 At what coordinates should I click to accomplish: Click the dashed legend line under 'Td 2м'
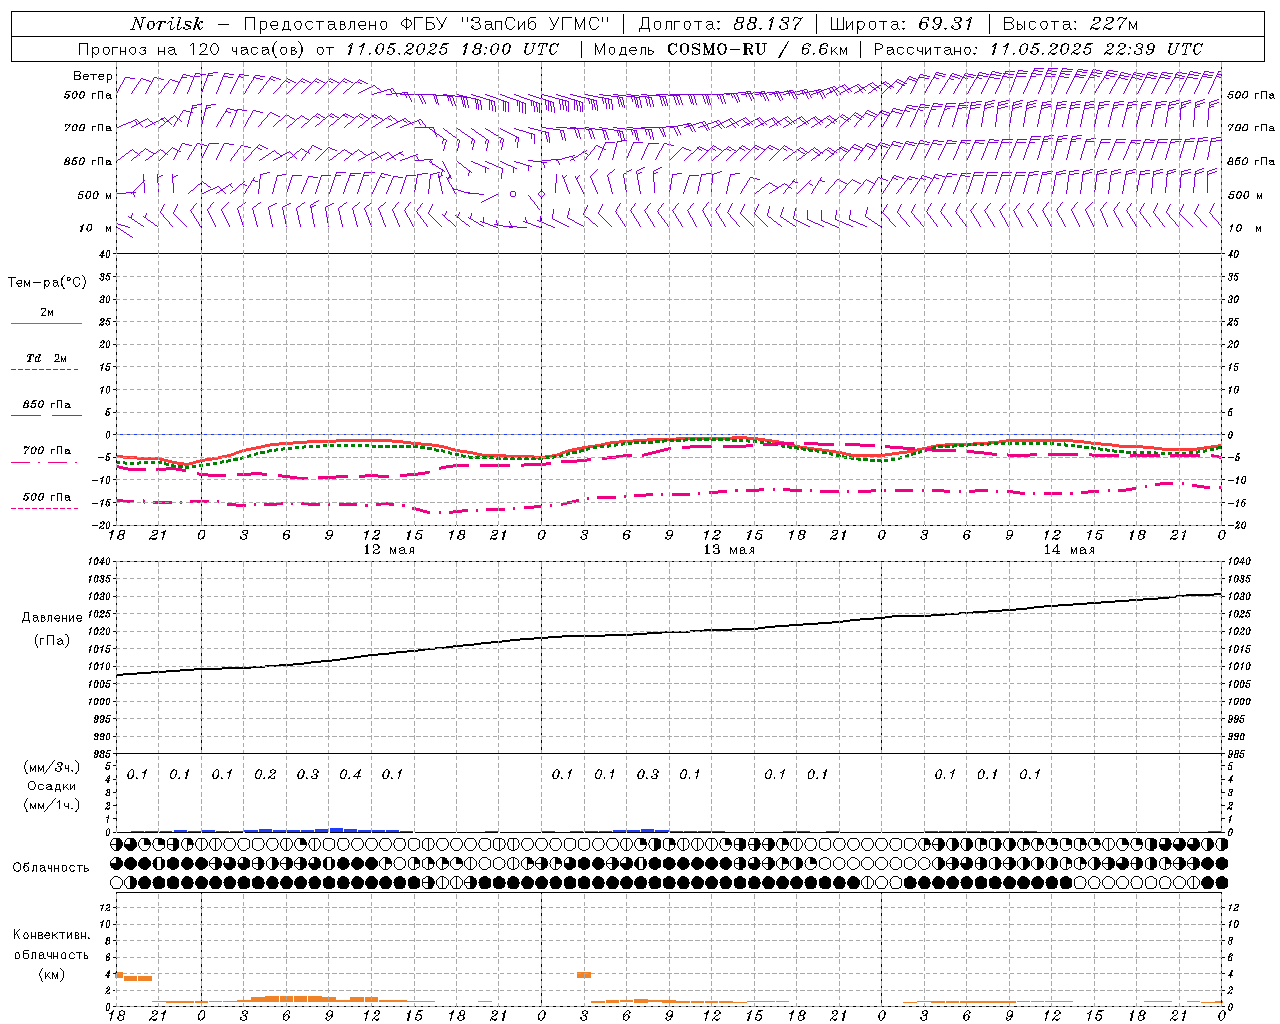[44, 370]
